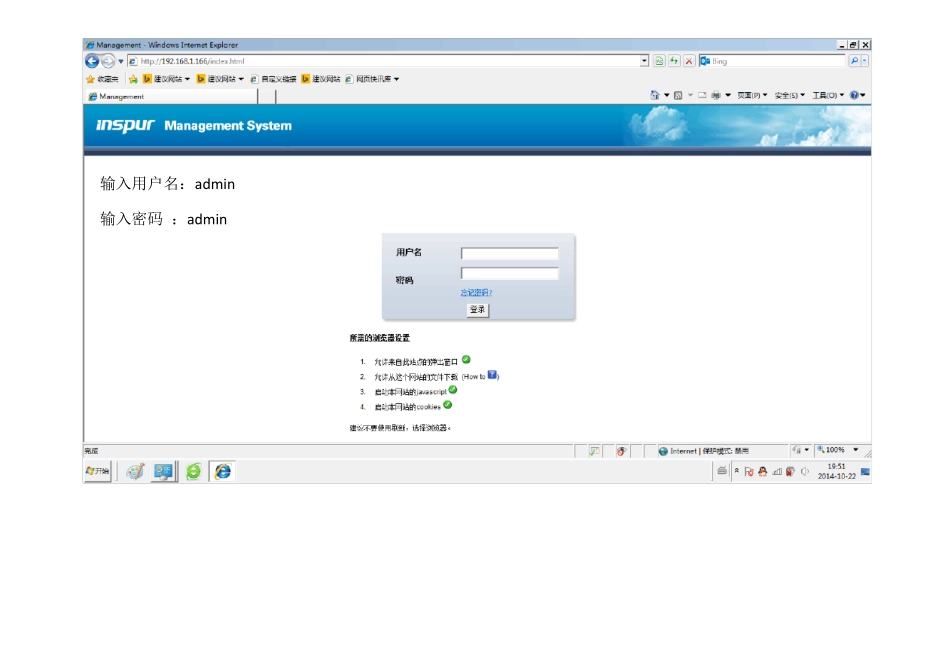This screenshot has width=950, height=672.
Task: Click the Show desktop button at taskbar end
Action: [x=865, y=471]
